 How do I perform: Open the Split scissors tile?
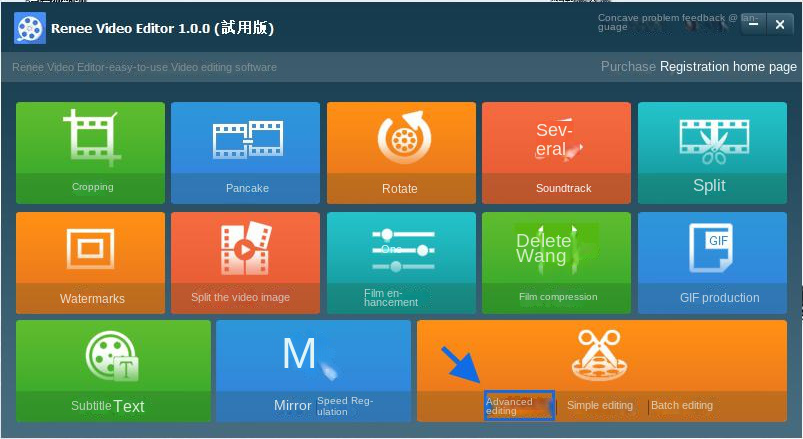[712, 153]
